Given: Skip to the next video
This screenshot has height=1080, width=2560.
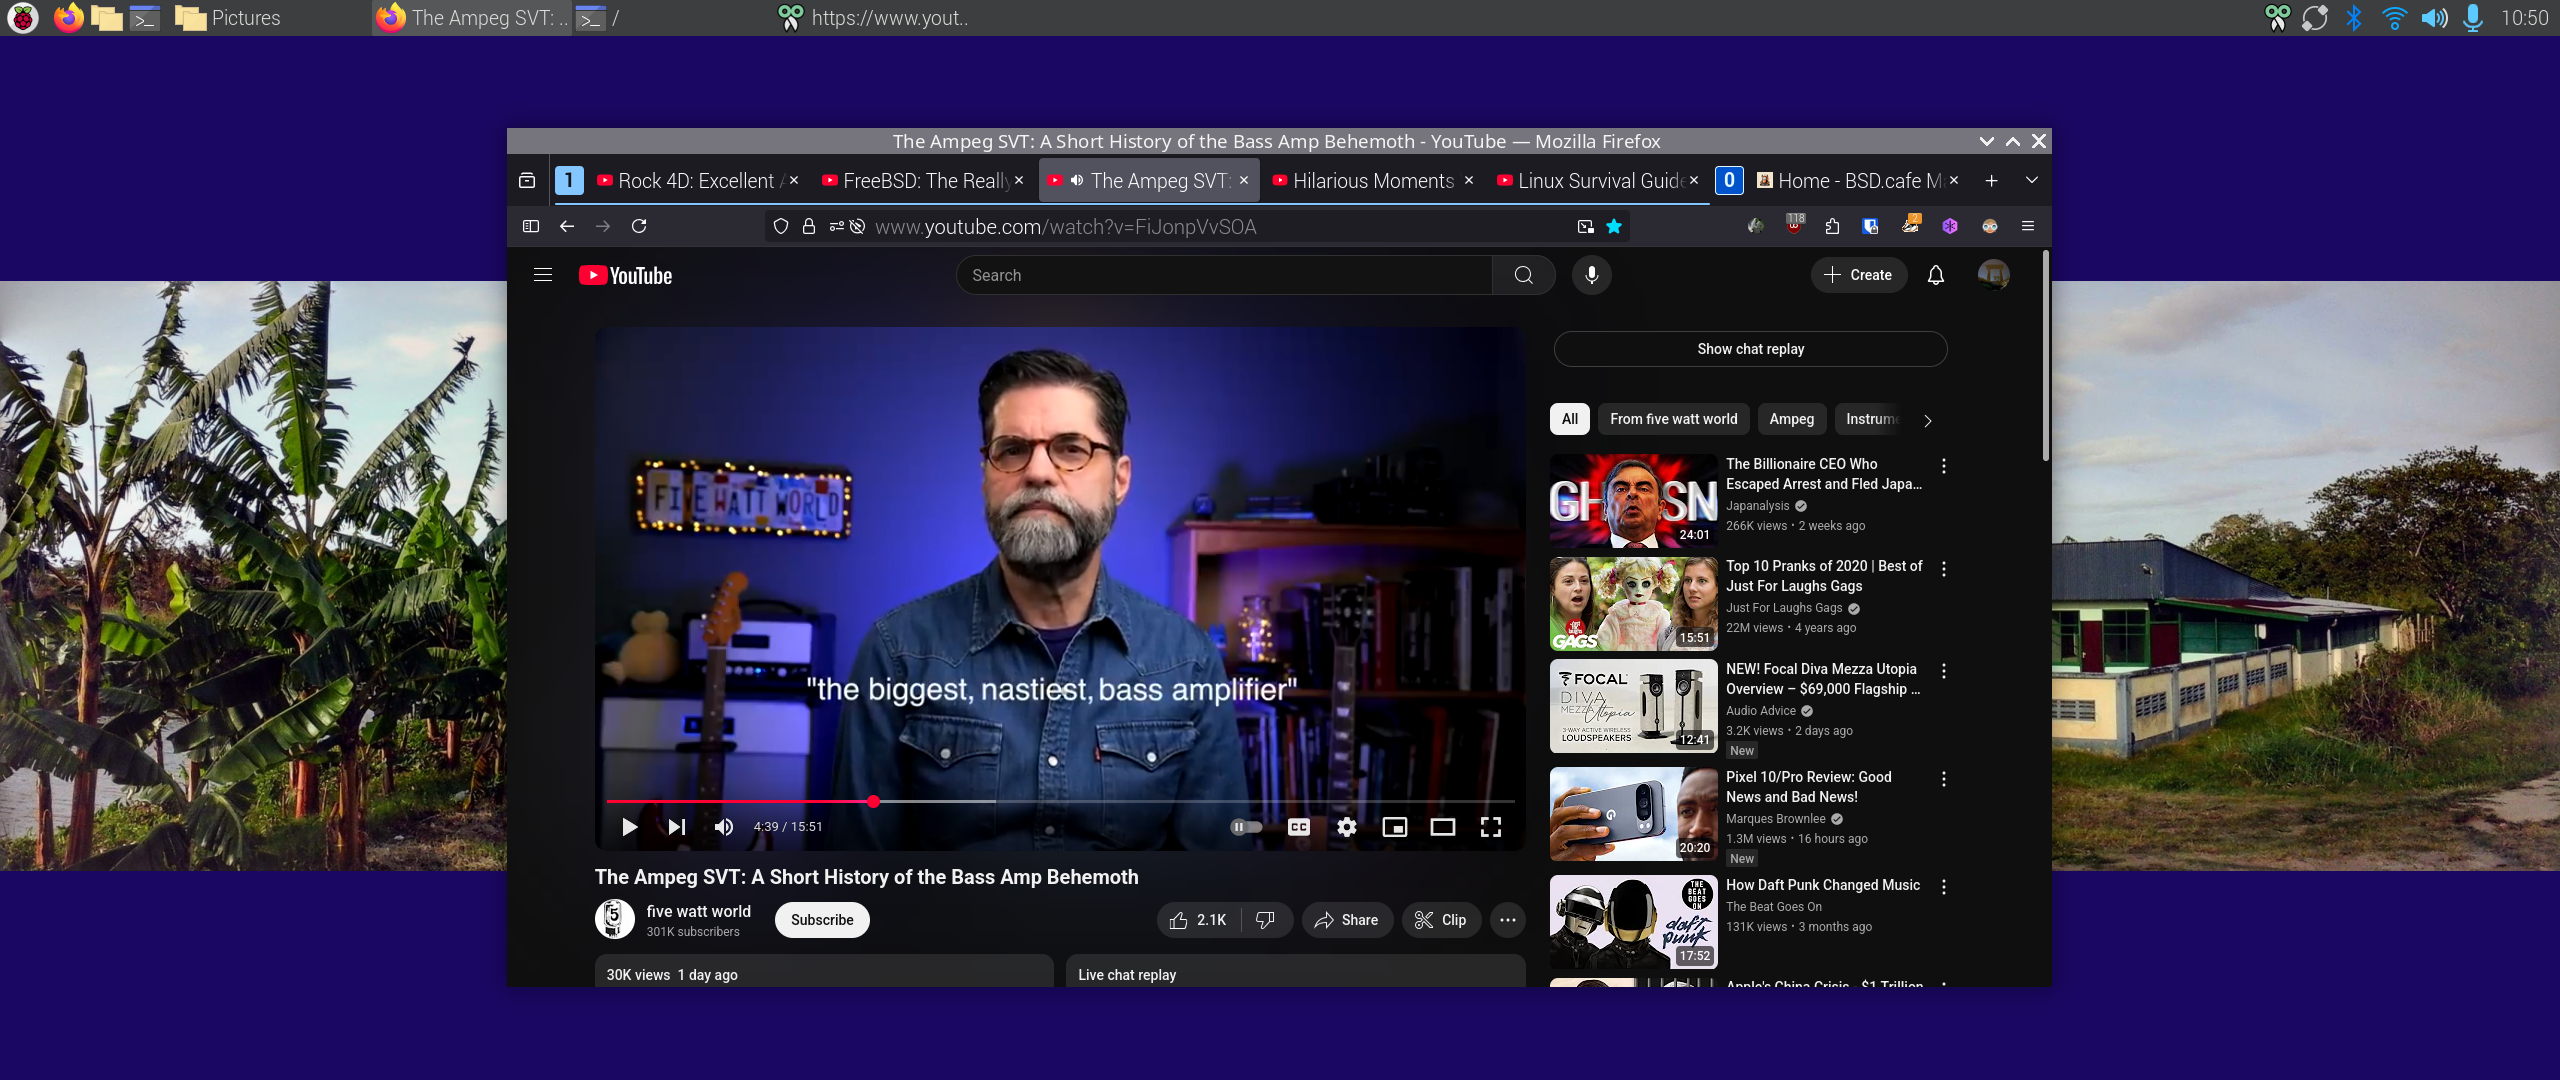Looking at the screenshot, I should (x=677, y=827).
